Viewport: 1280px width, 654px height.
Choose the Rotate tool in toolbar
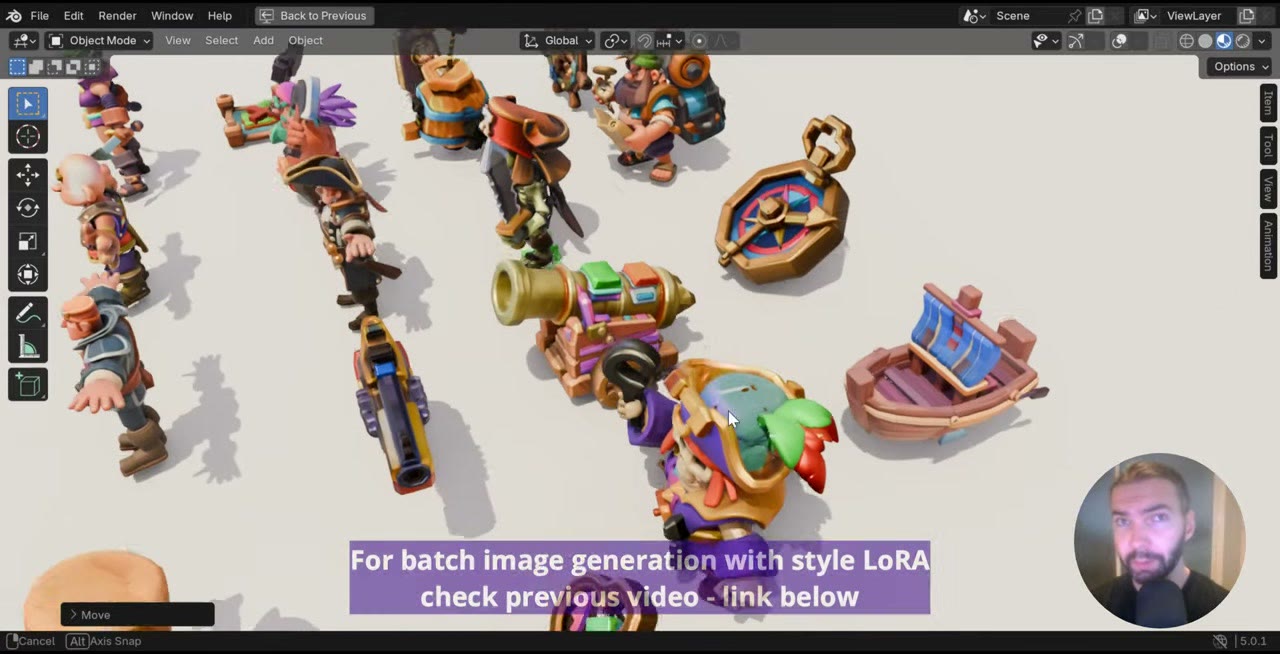click(x=28, y=208)
